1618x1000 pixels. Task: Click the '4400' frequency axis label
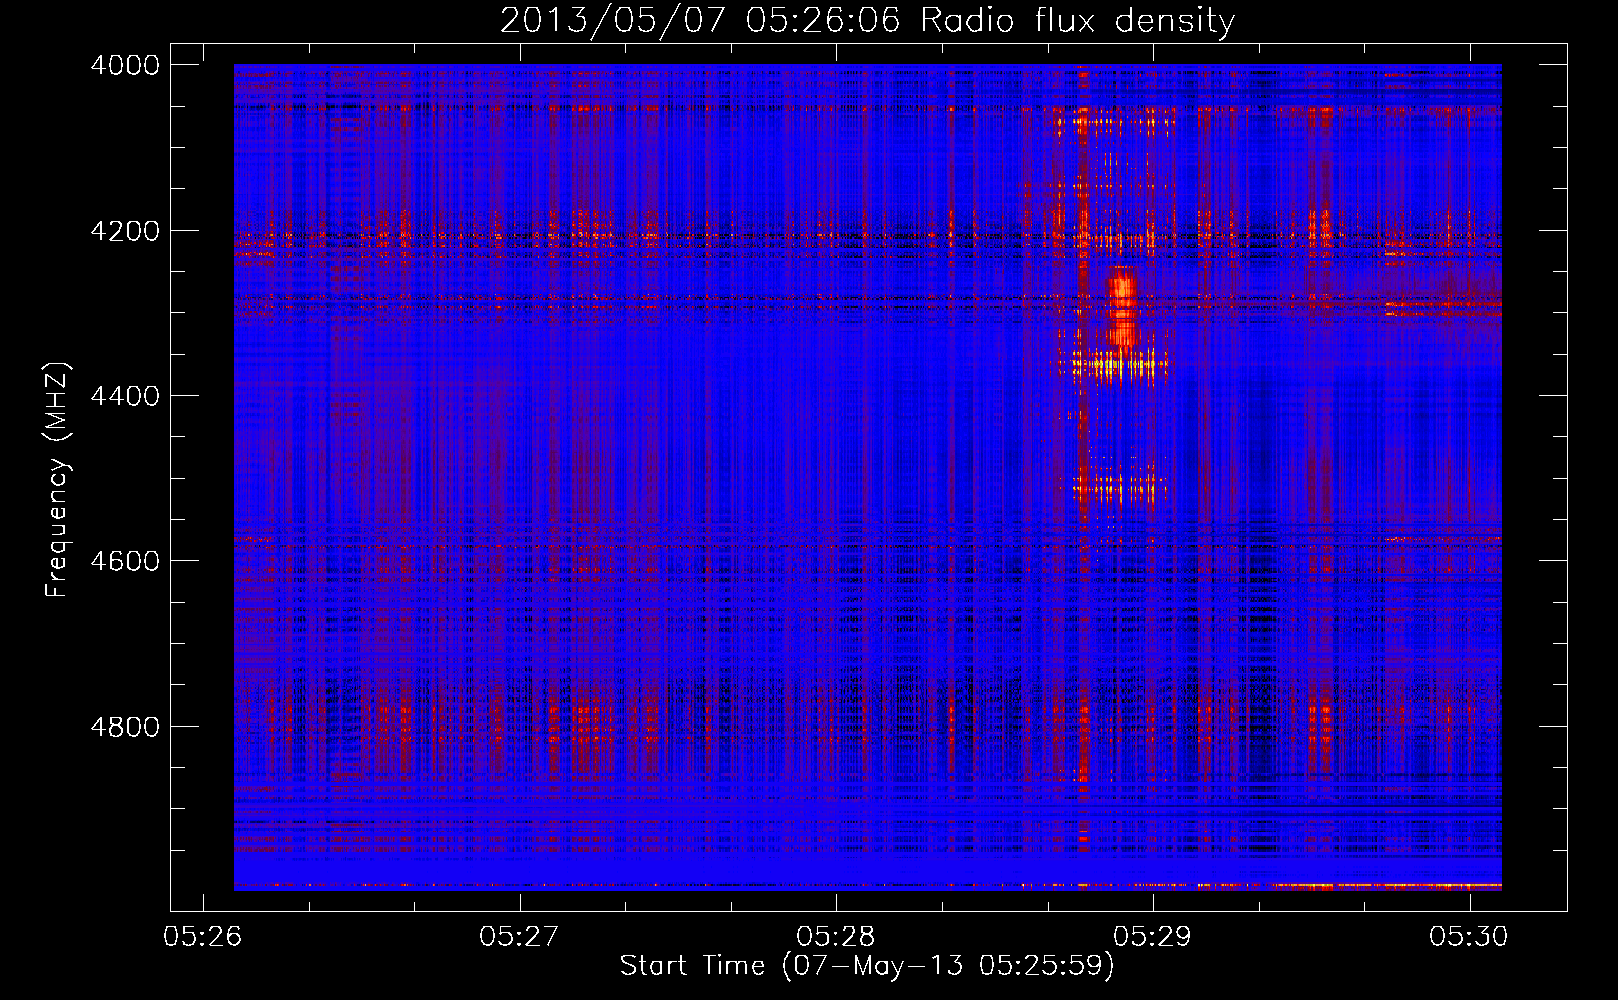(125, 396)
